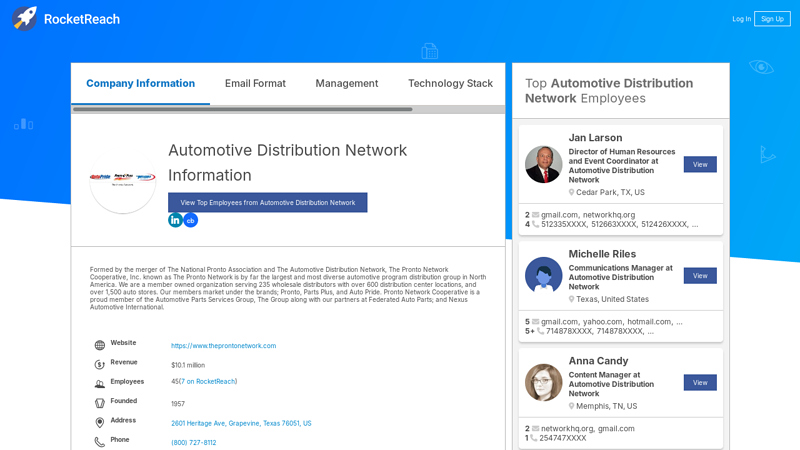Screen dimensions: 800x450
Task: View Anna Candy's profile
Action: click(x=700, y=383)
